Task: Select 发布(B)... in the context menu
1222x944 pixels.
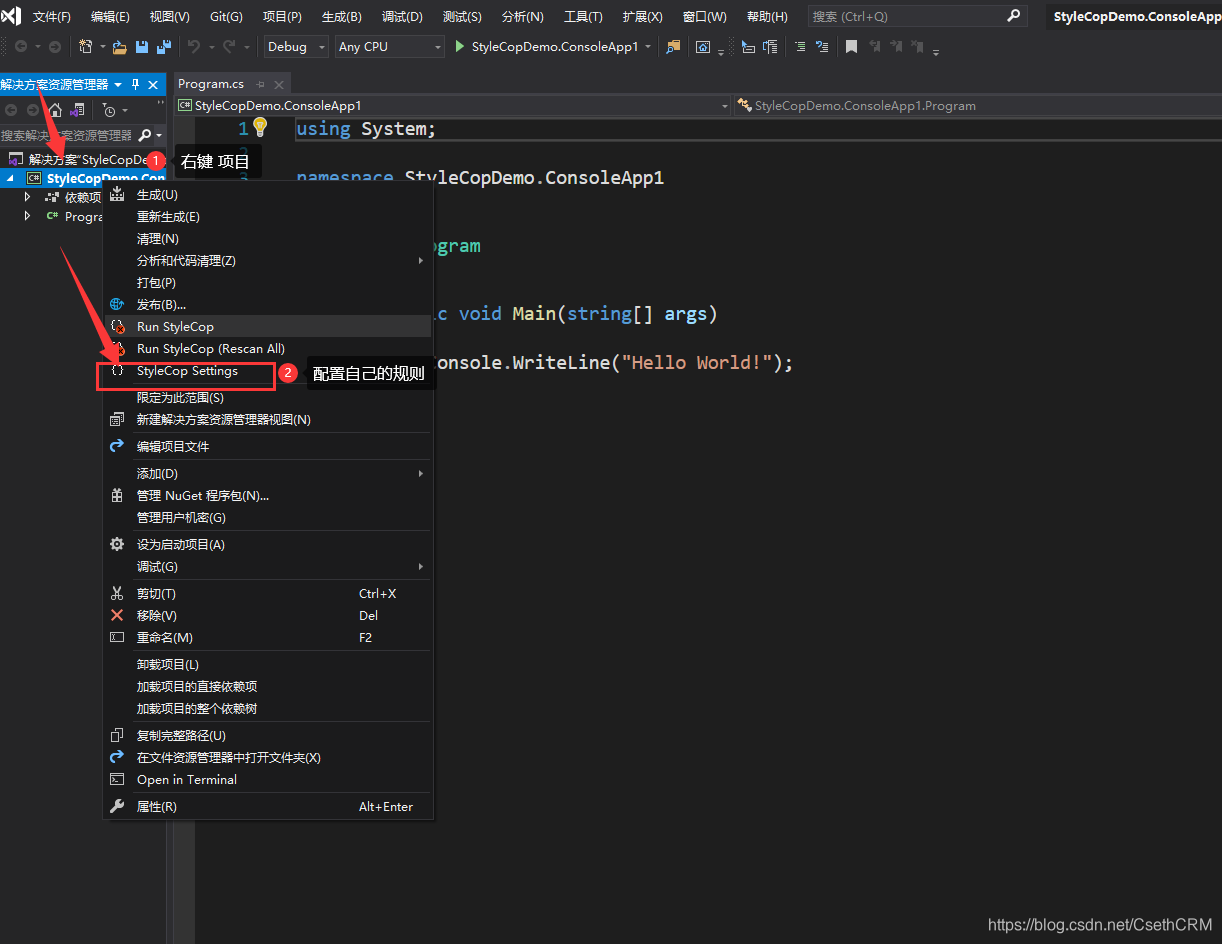Action: click(268, 305)
